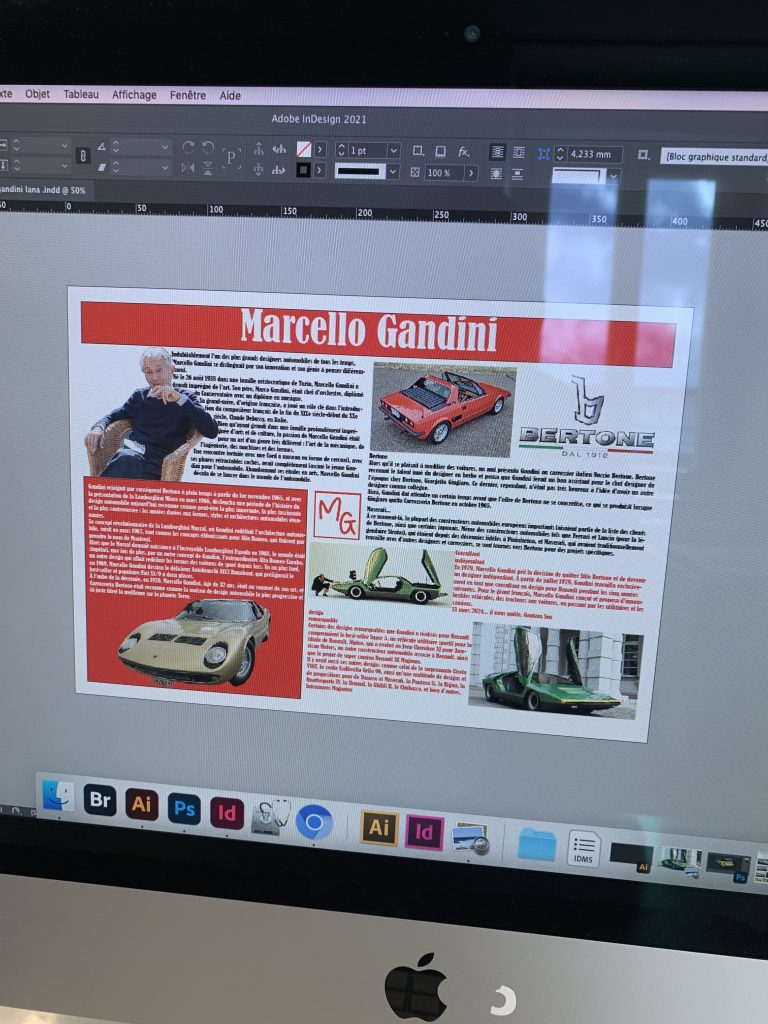The image size is (768, 1024).
Task: Open the Fenêtre menu
Action: (187, 95)
